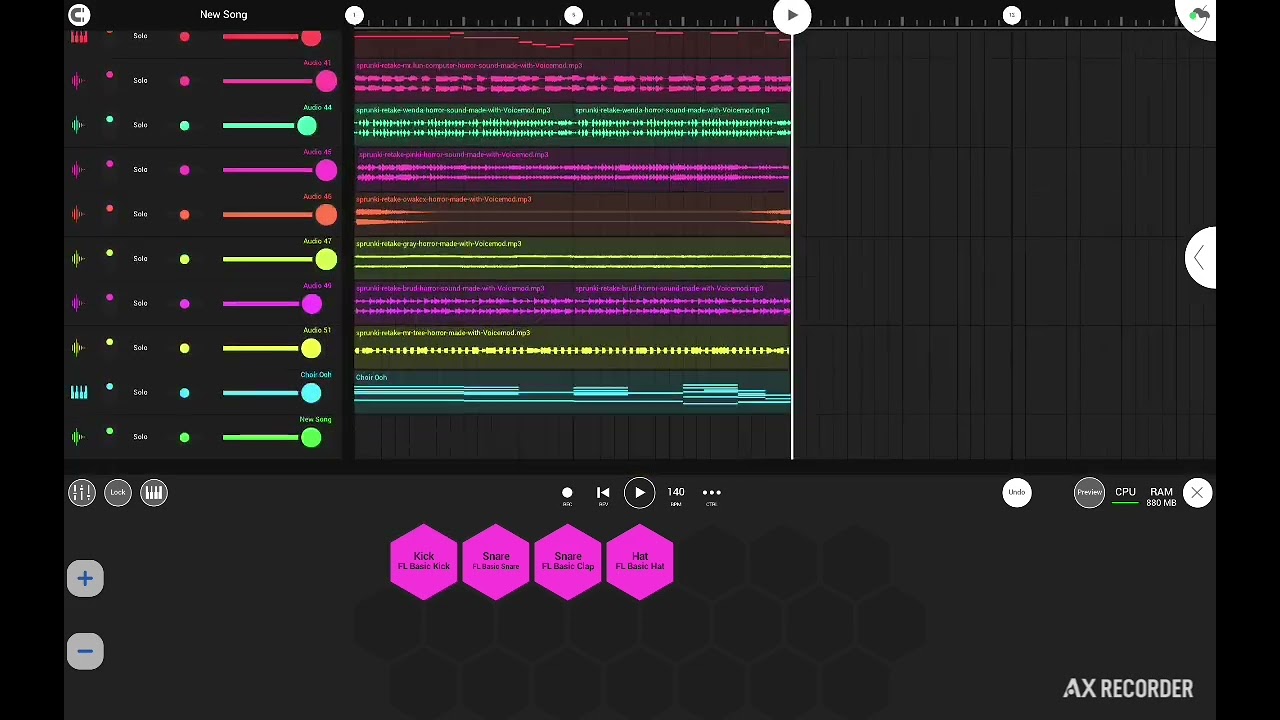Tap the Audio 46 waveform track icon
The height and width of the screenshot is (720, 1280).
coord(79,214)
